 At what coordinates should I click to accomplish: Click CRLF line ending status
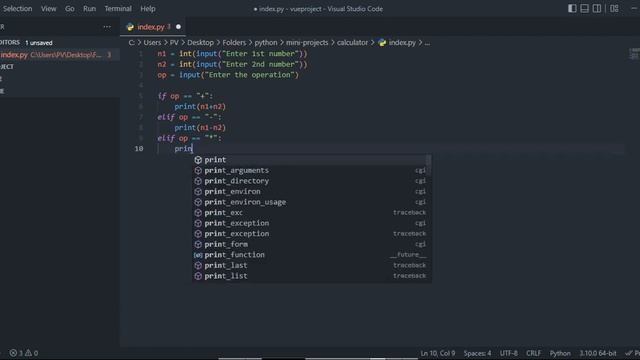[533, 353]
